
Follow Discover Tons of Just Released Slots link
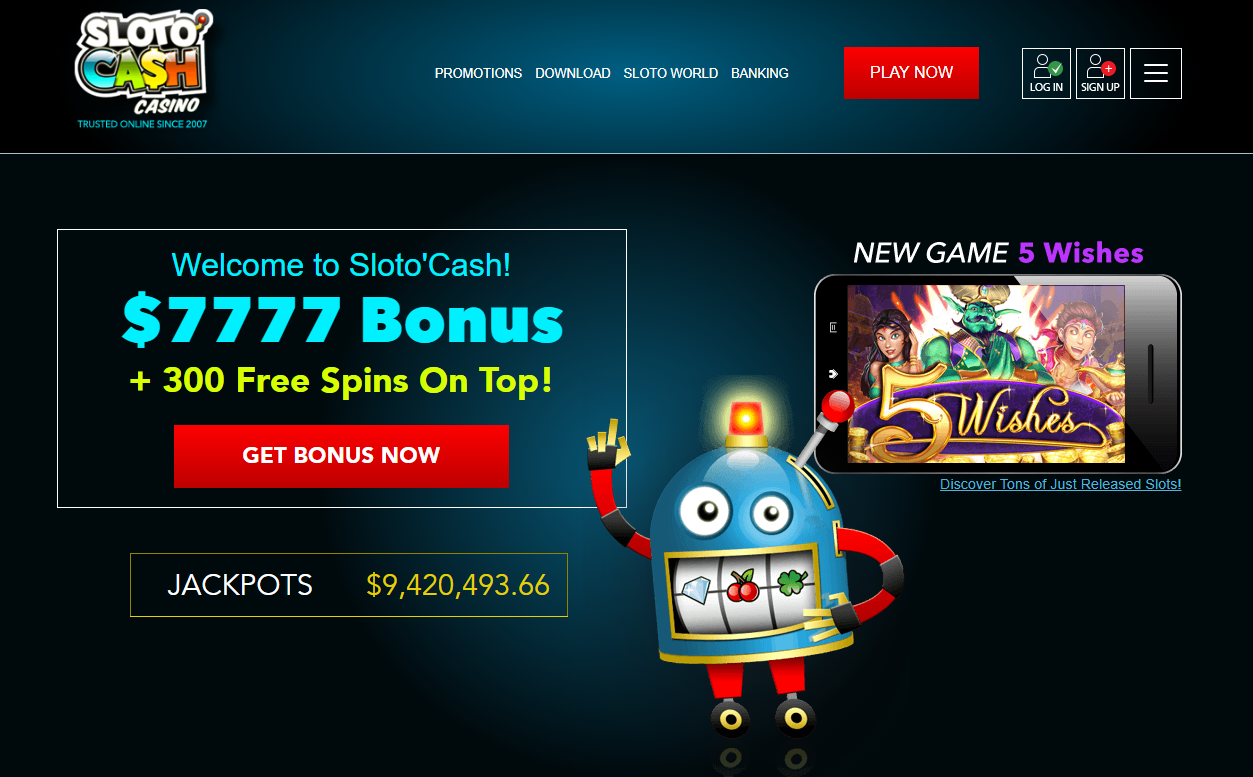tap(1061, 484)
